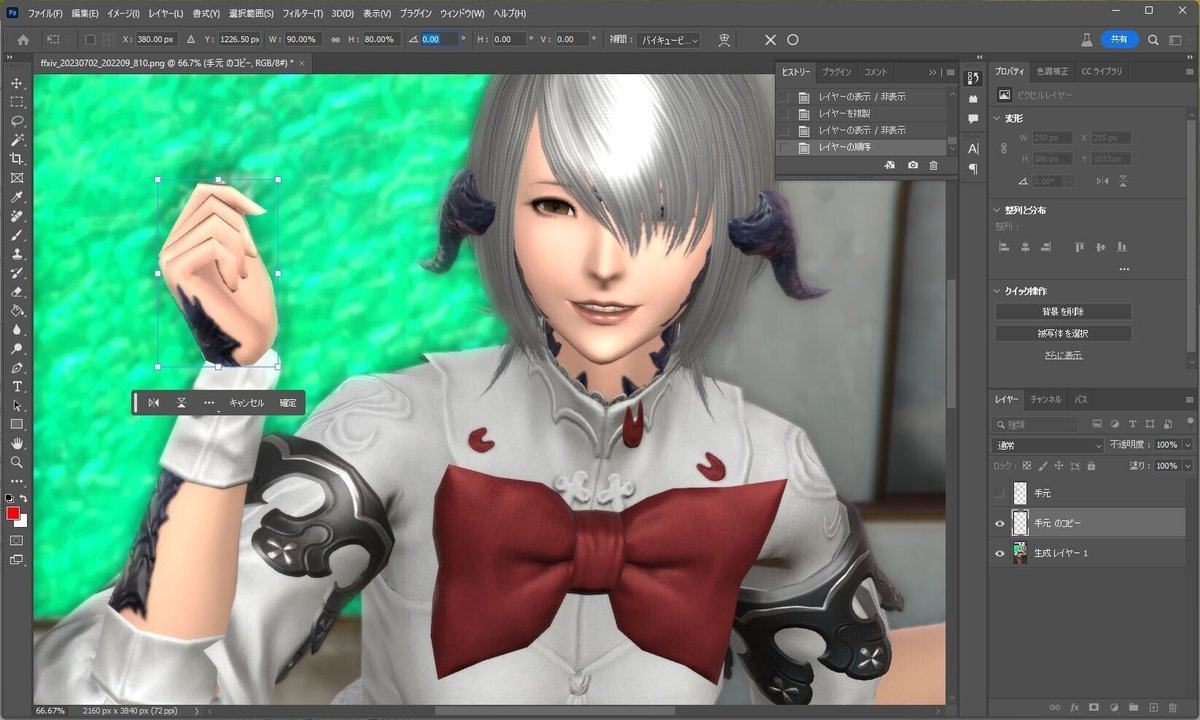
Task: Select the Spot Healing Brush tool
Action: click(x=17, y=216)
